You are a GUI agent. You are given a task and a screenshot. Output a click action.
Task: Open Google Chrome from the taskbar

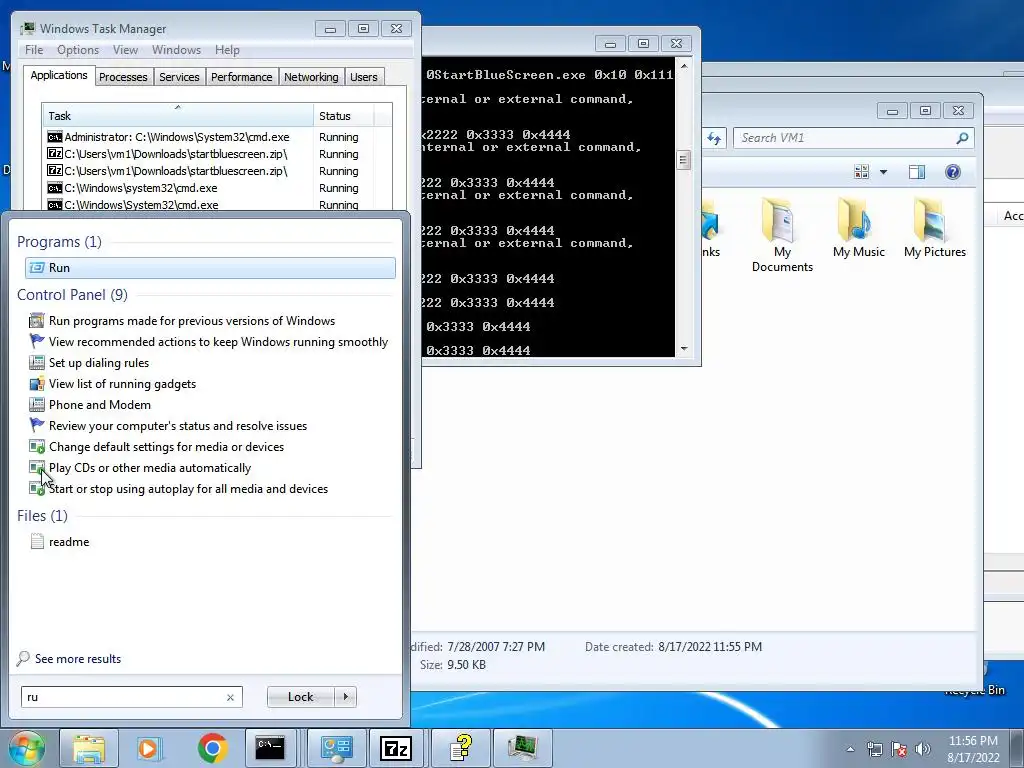[x=212, y=748]
